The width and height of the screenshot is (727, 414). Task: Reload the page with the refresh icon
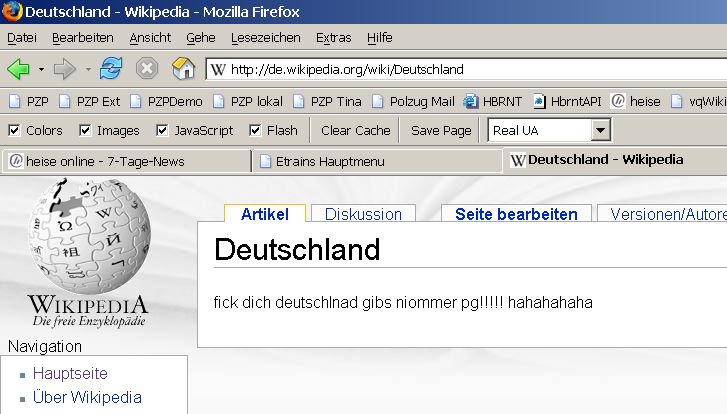[110, 69]
